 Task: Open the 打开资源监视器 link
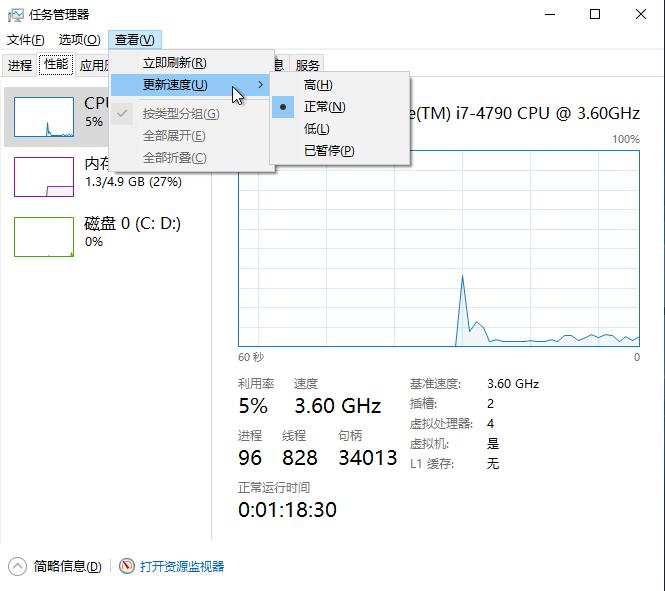pyautogui.click(x=182, y=566)
